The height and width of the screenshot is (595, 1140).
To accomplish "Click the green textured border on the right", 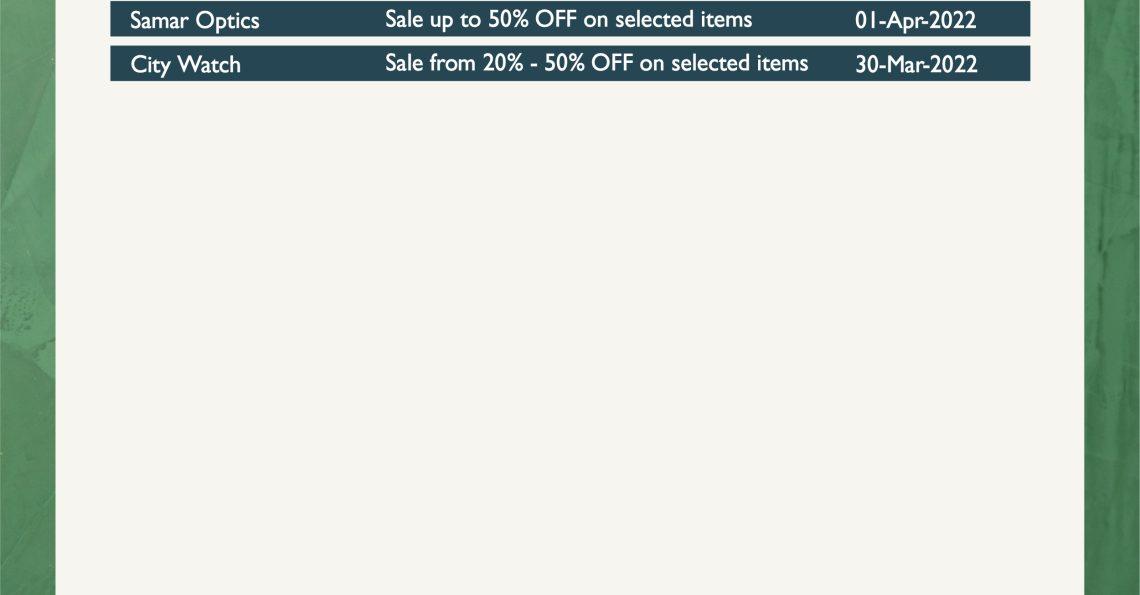I will pyautogui.click(x=1112, y=298).
